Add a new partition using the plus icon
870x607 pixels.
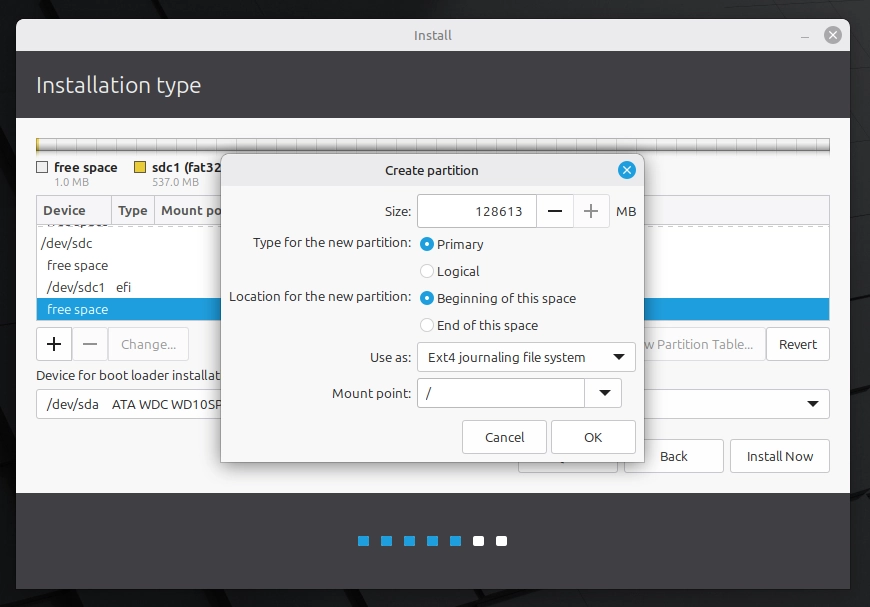tap(53, 343)
